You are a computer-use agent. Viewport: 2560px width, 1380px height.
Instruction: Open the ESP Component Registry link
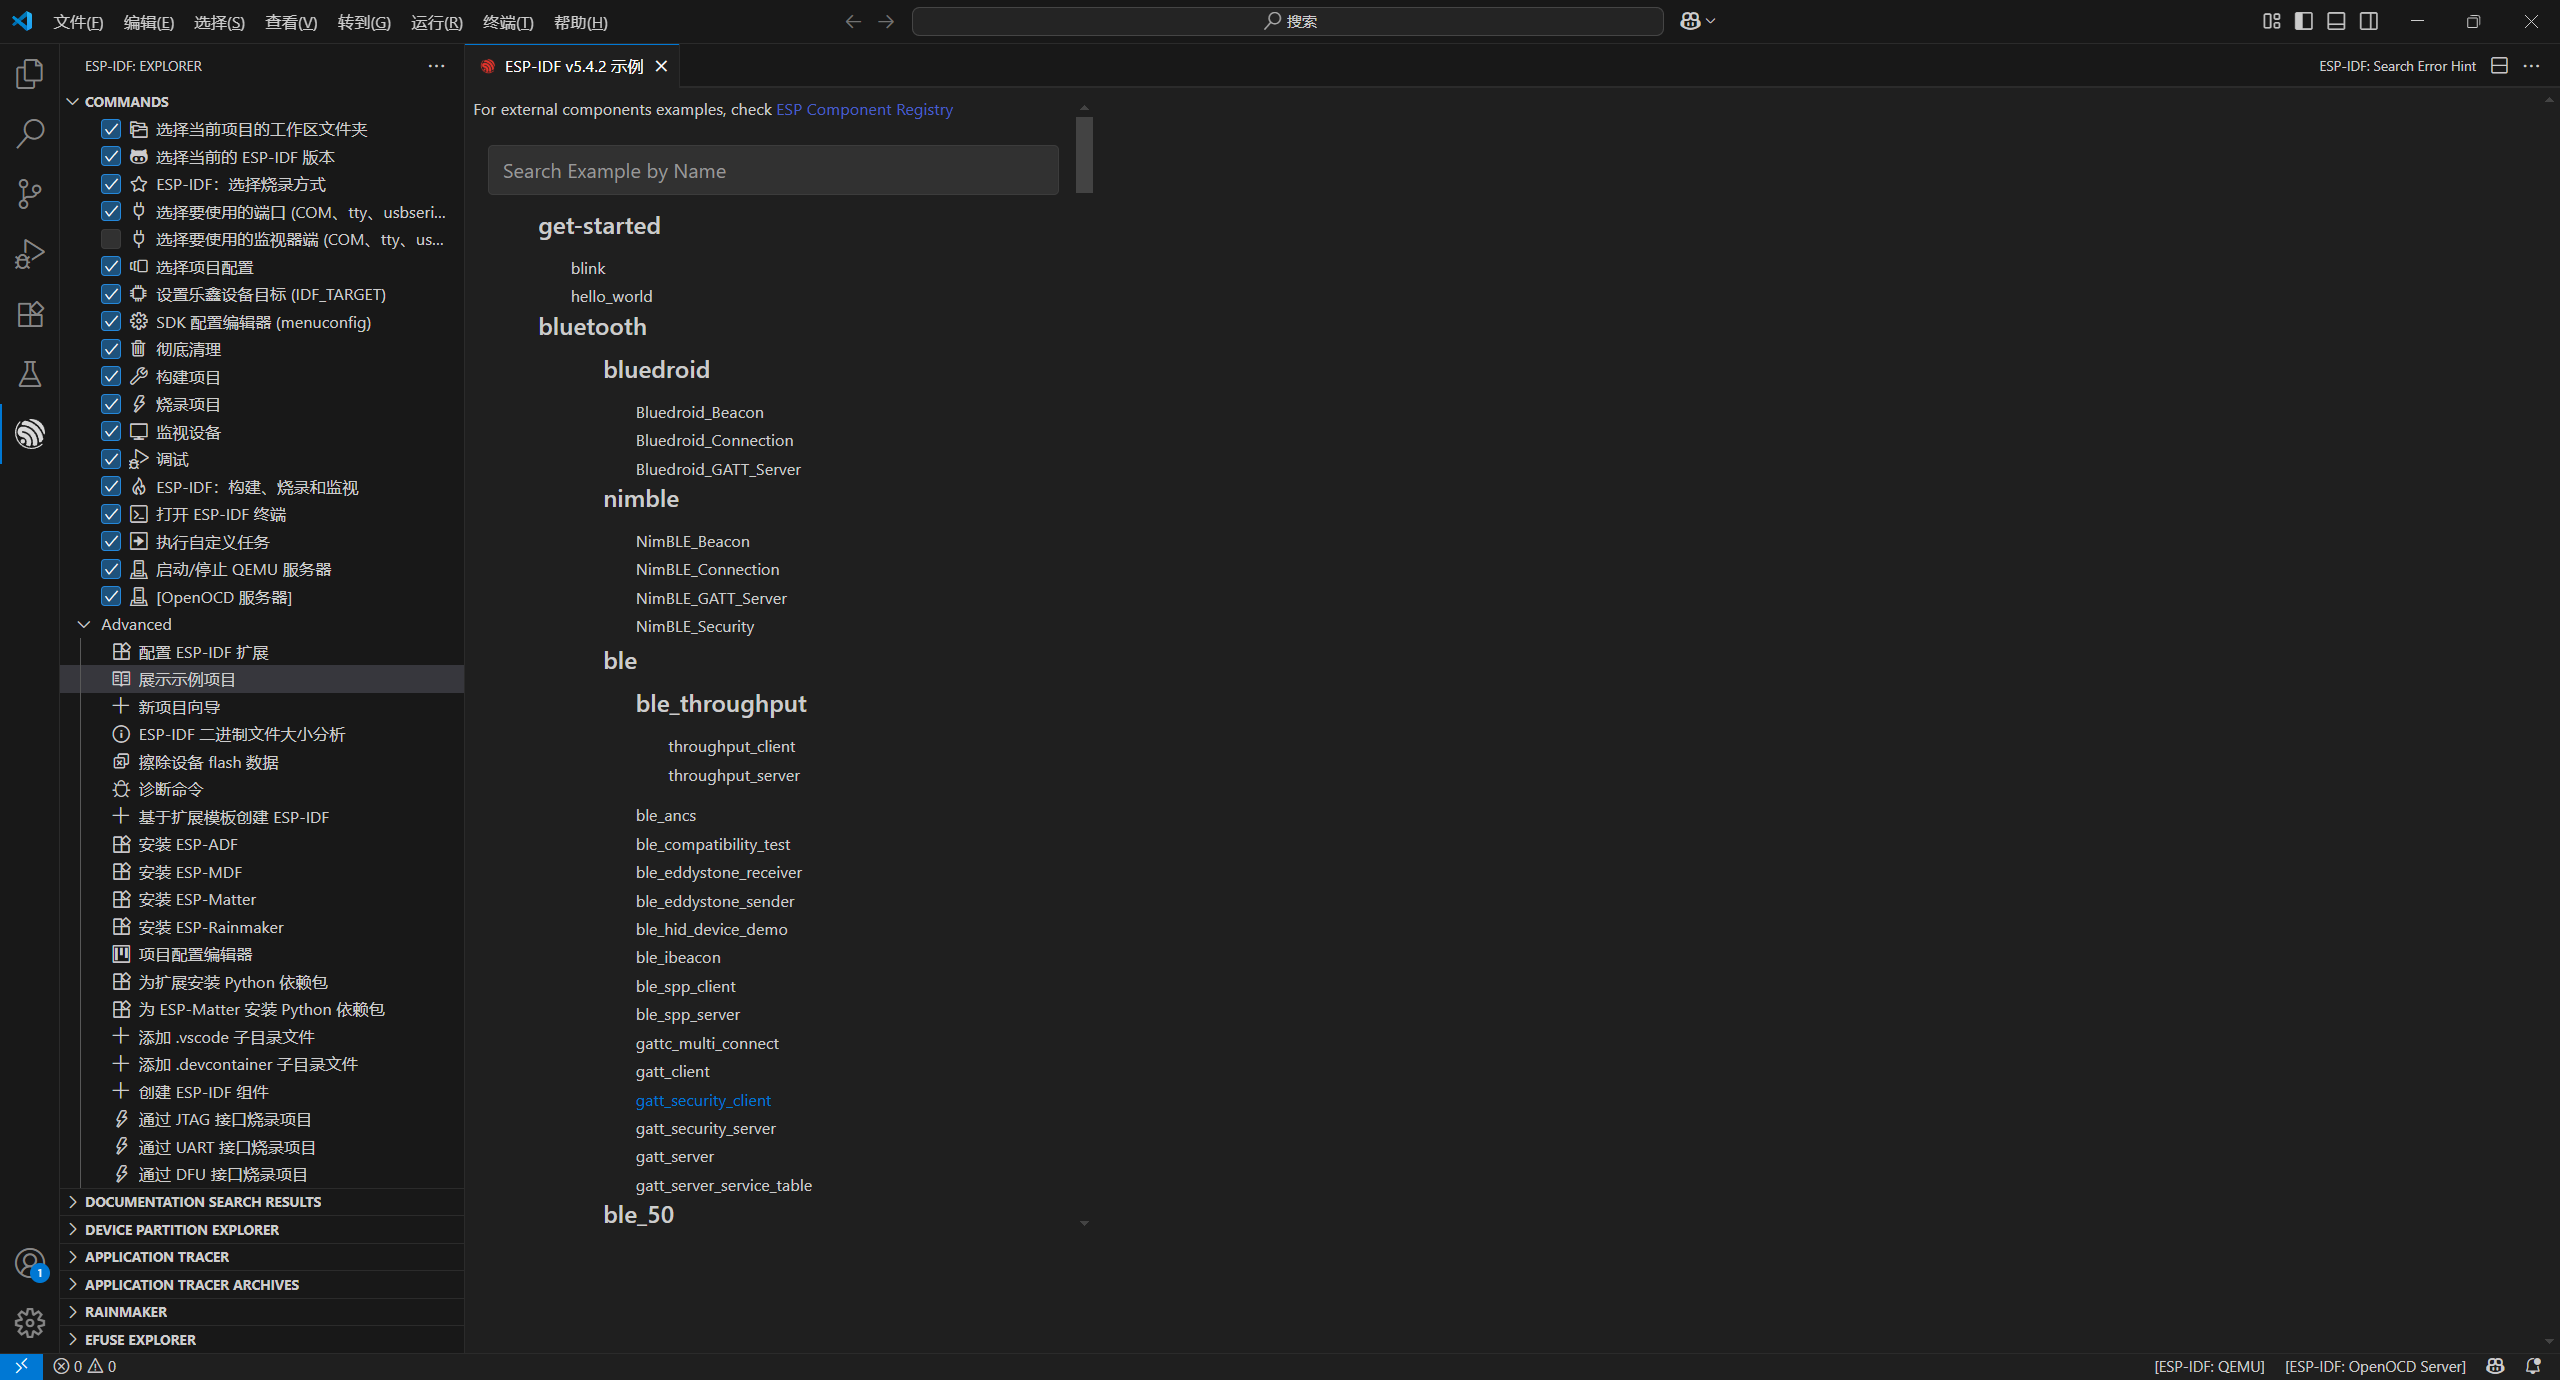864,109
